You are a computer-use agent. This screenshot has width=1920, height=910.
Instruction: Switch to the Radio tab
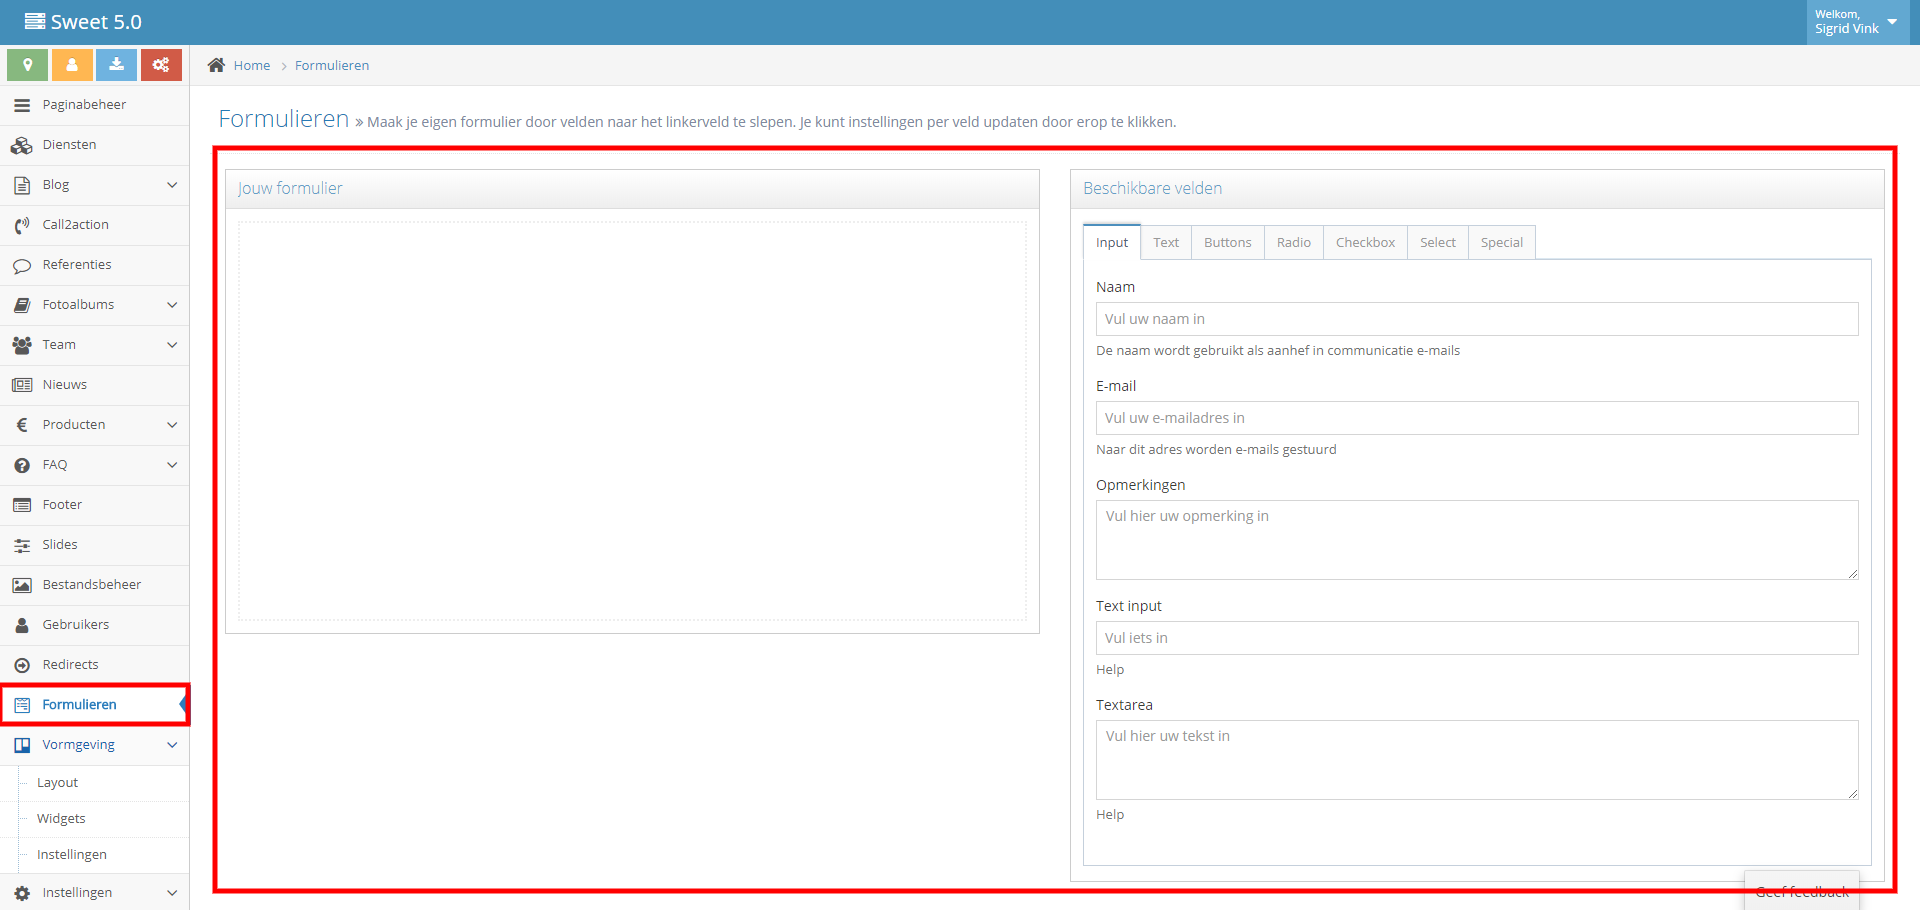click(1293, 242)
